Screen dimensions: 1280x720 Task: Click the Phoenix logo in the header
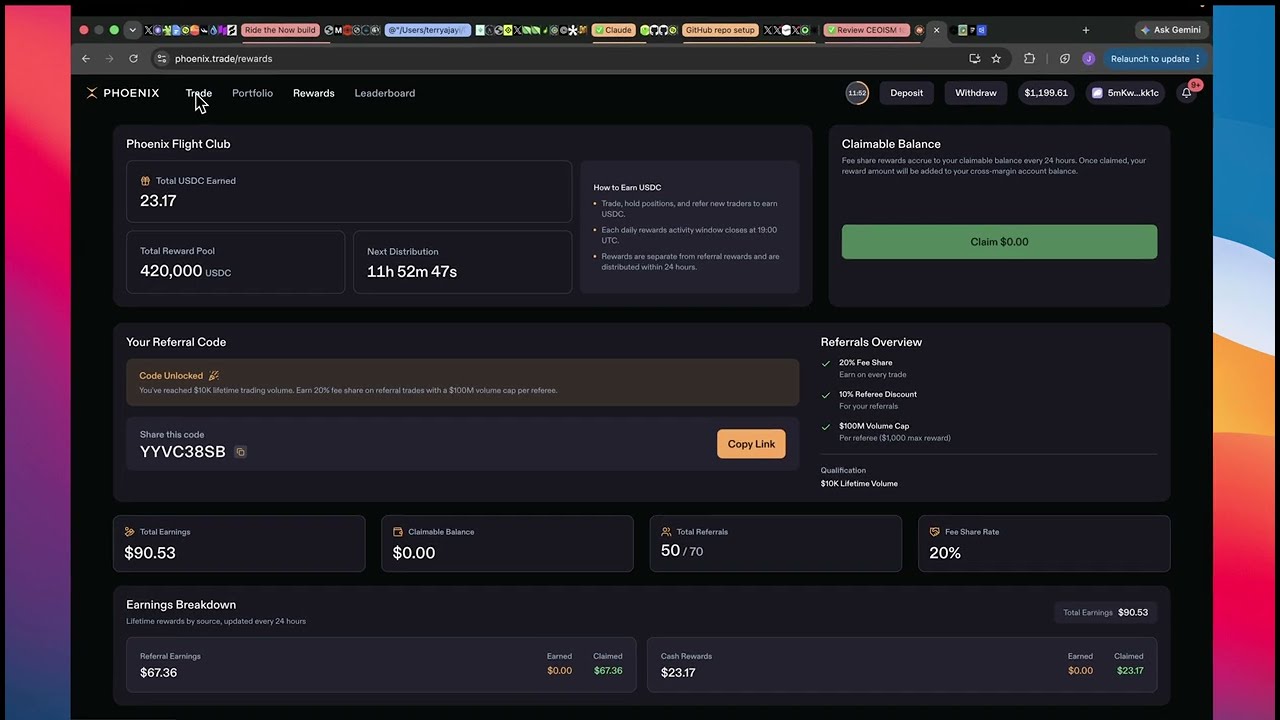[122, 93]
